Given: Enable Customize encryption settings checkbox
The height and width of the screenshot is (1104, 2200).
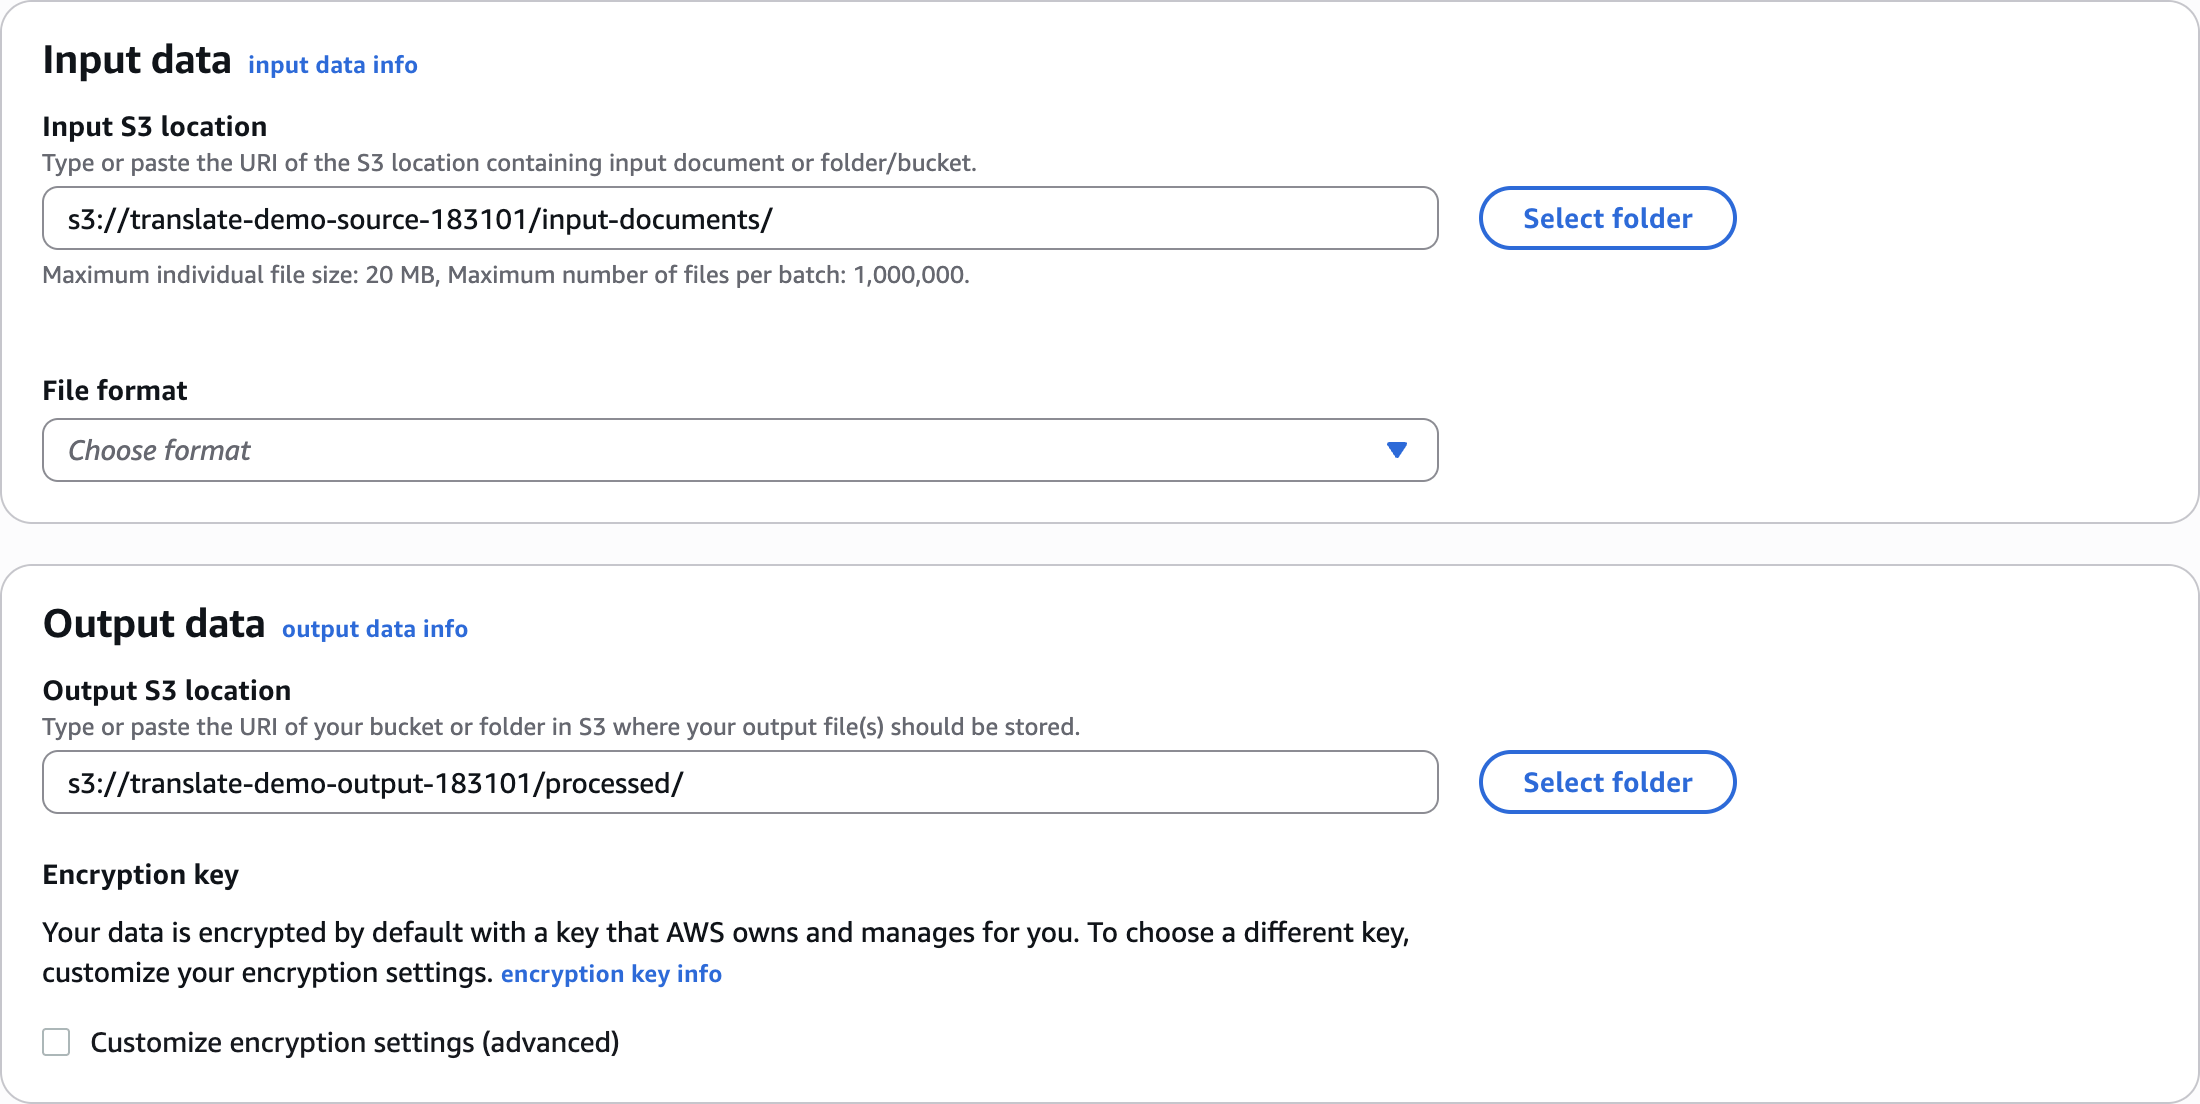Looking at the screenshot, I should [x=56, y=1042].
